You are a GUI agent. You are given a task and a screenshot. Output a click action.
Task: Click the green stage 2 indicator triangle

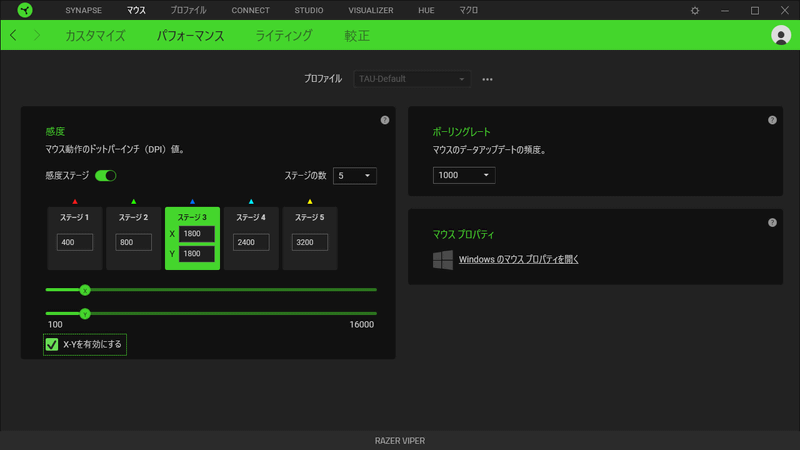[134, 202]
